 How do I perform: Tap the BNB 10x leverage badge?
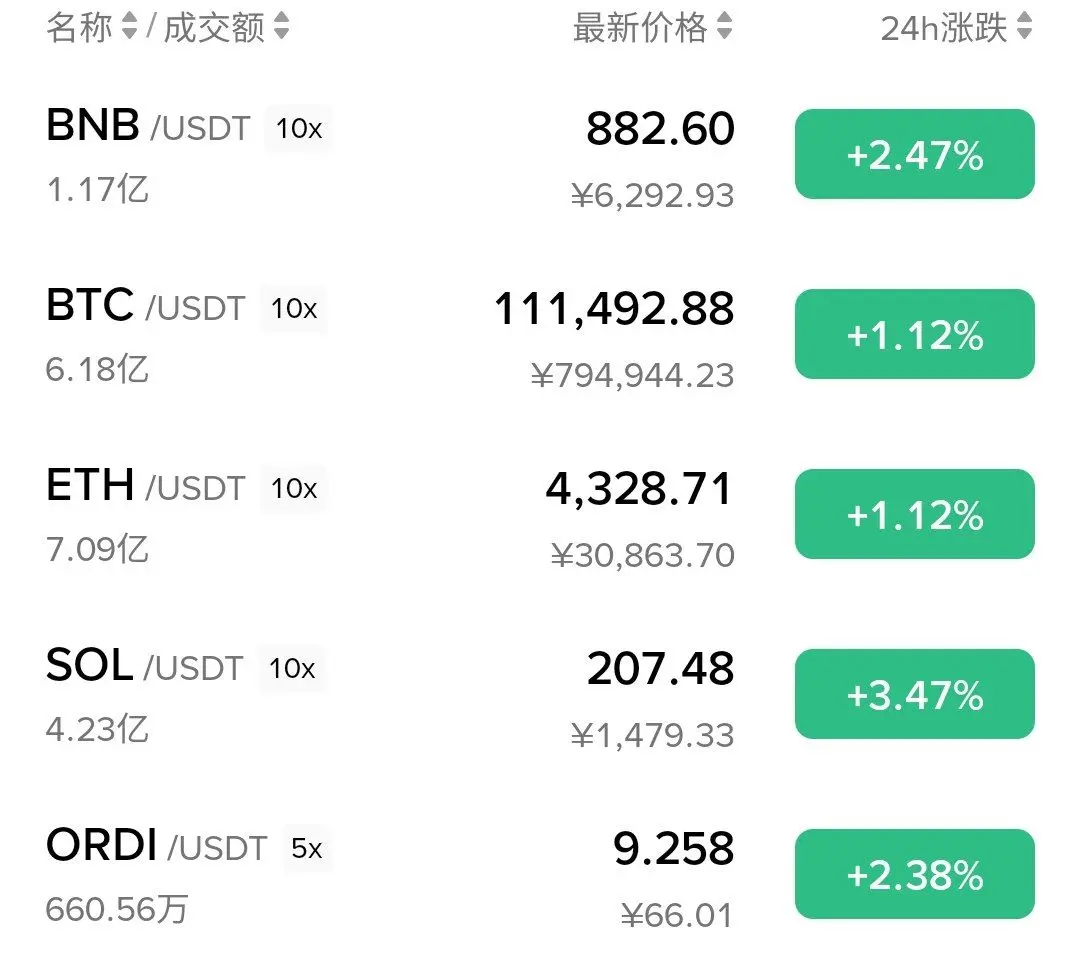pos(298,128)
